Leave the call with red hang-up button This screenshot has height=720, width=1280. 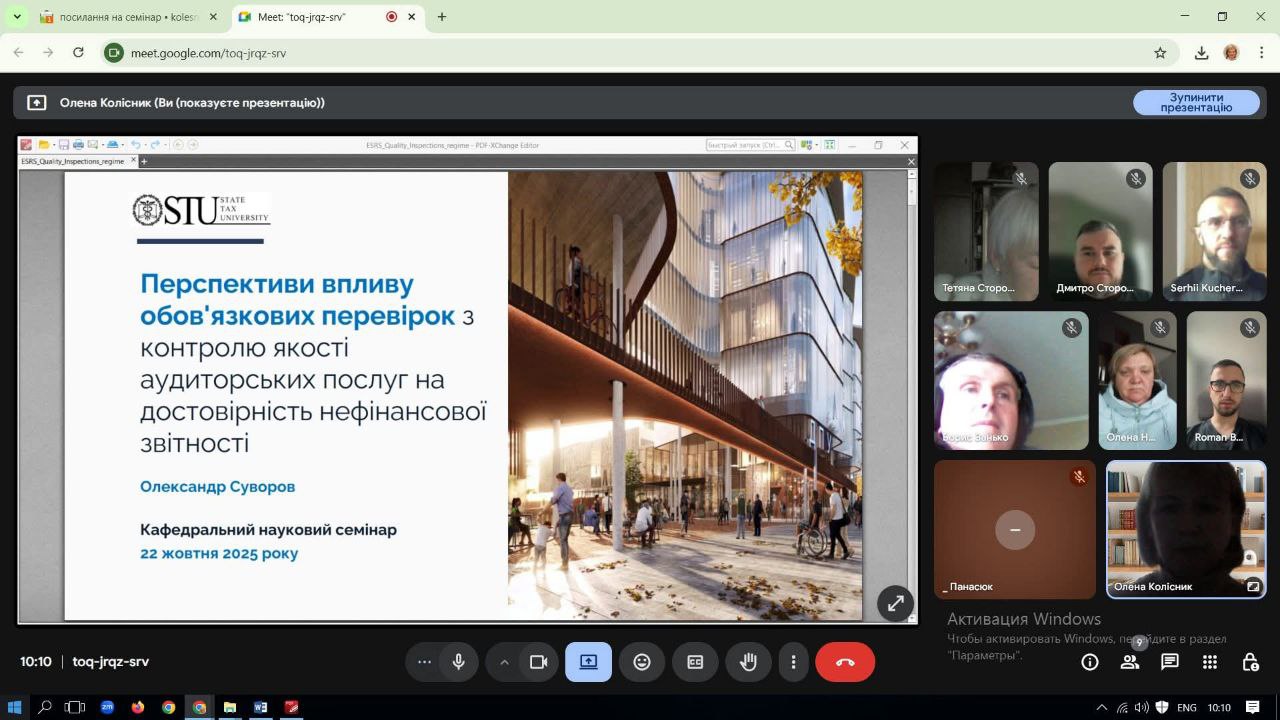click(x=845, y=662)
